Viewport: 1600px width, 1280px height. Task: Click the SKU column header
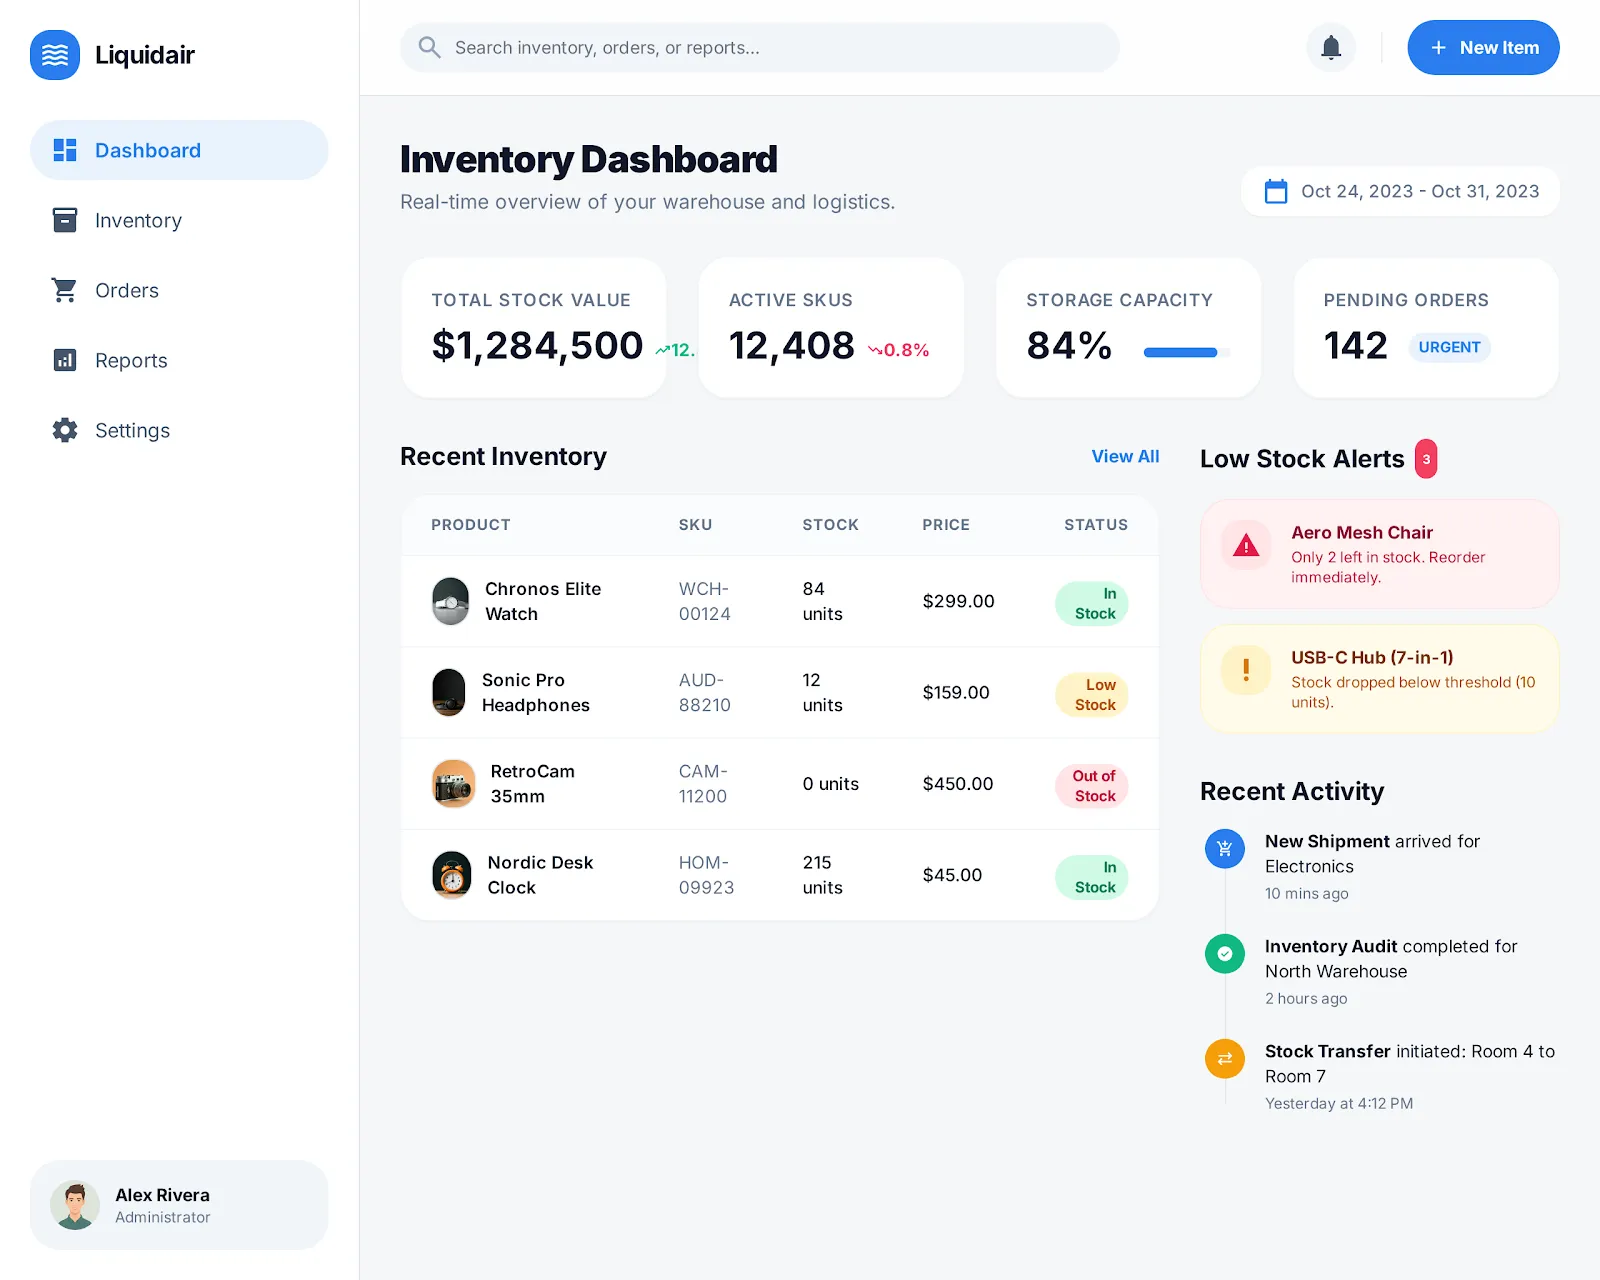pos(695,525)
